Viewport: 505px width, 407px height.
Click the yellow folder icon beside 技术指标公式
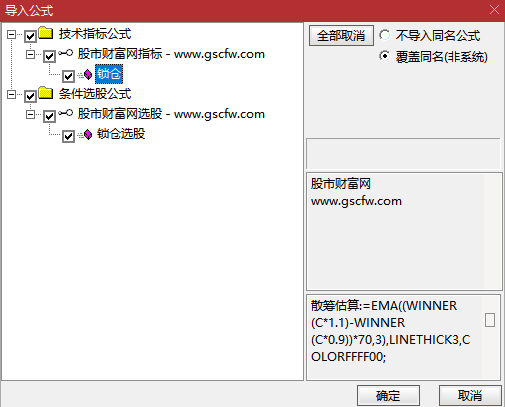45,33
